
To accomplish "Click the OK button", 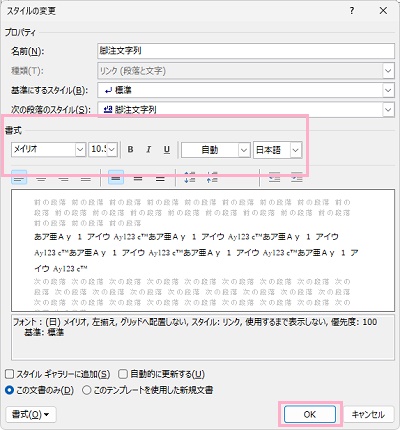I will coord(310,414).
